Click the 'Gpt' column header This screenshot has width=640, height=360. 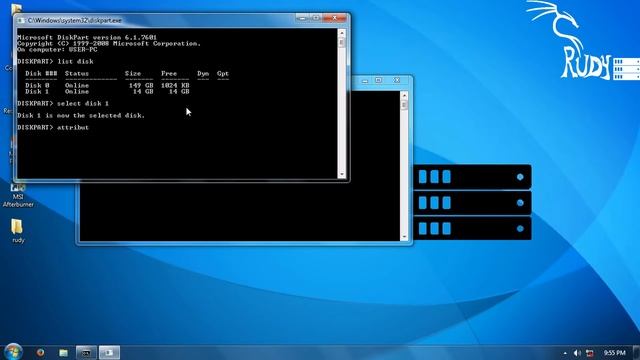pos(223,73)
